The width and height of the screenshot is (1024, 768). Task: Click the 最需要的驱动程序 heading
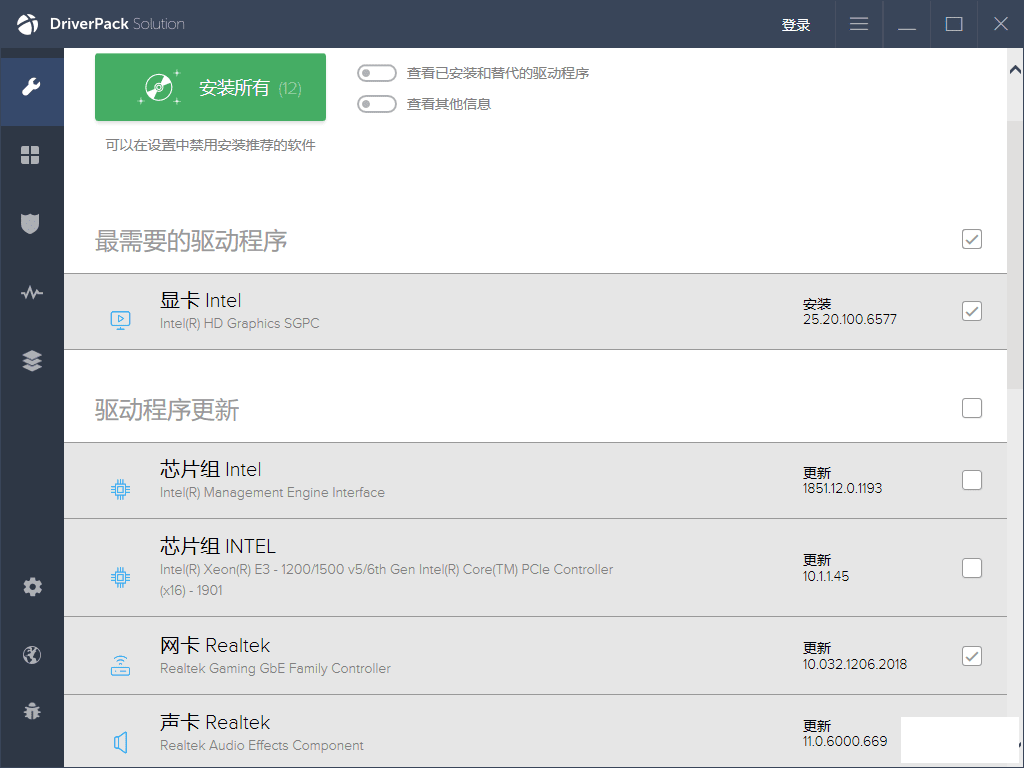pos(191,241)
